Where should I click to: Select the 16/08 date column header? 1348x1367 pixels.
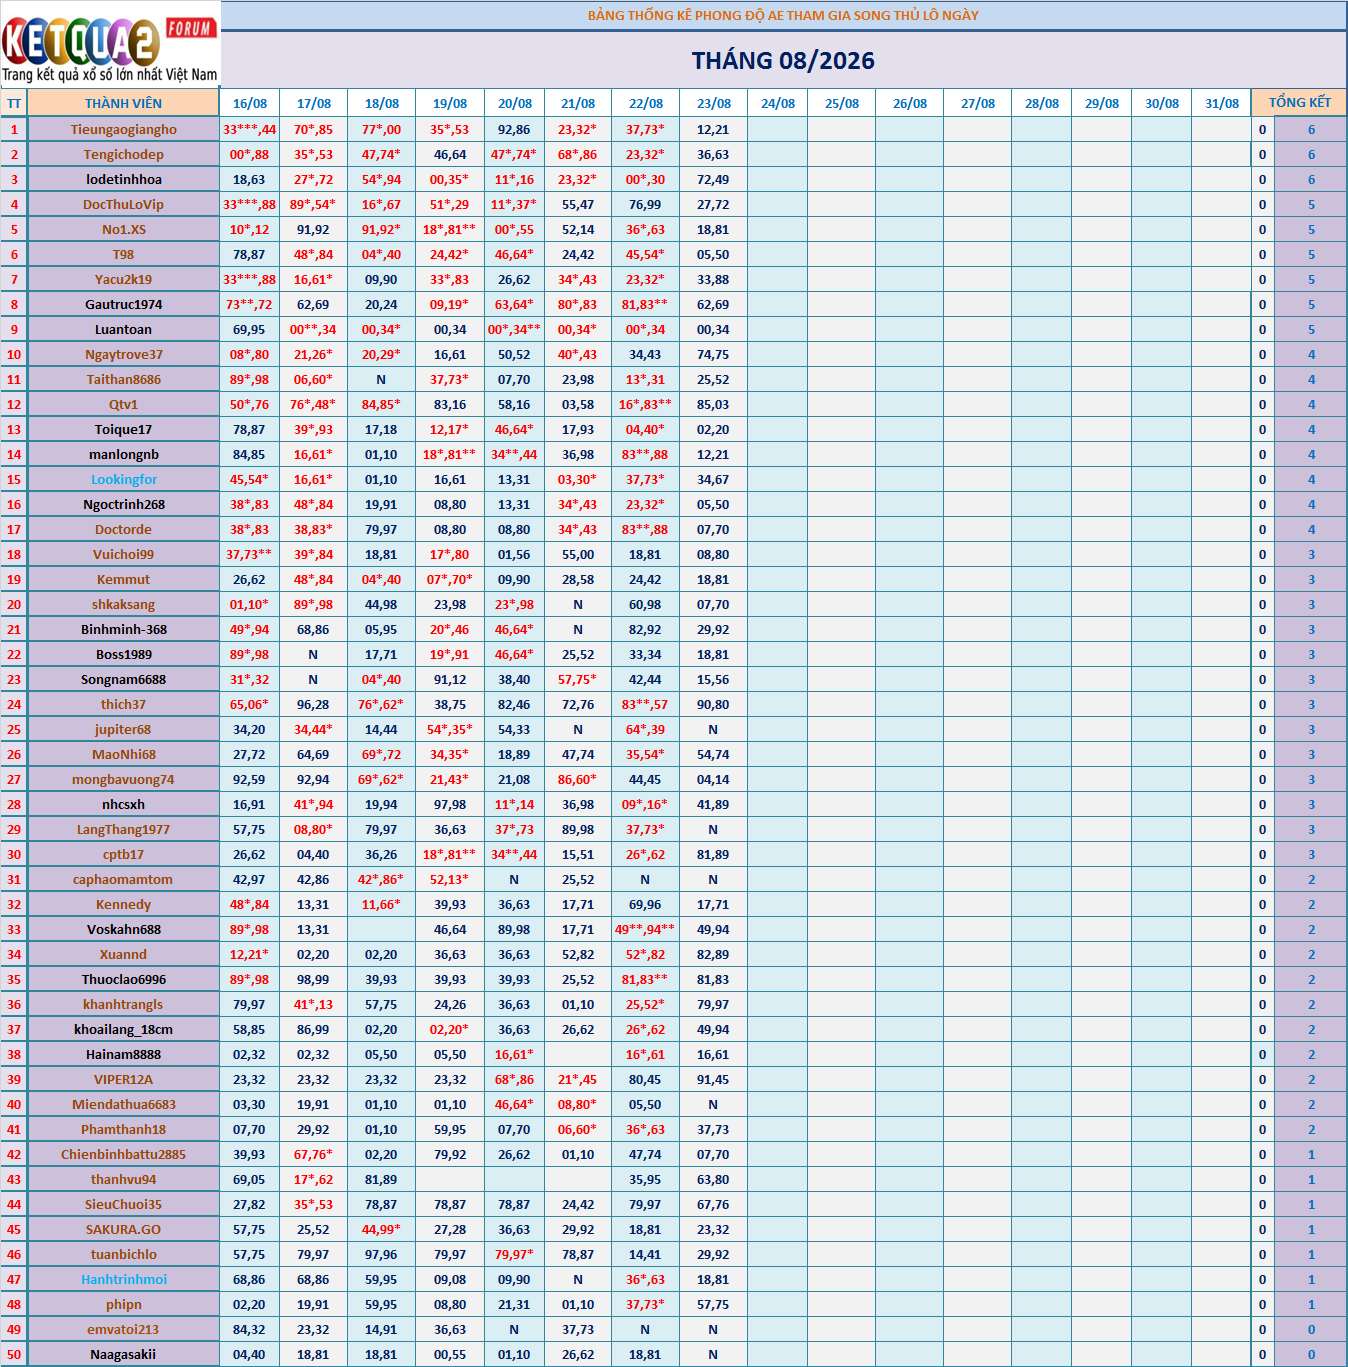250,103
